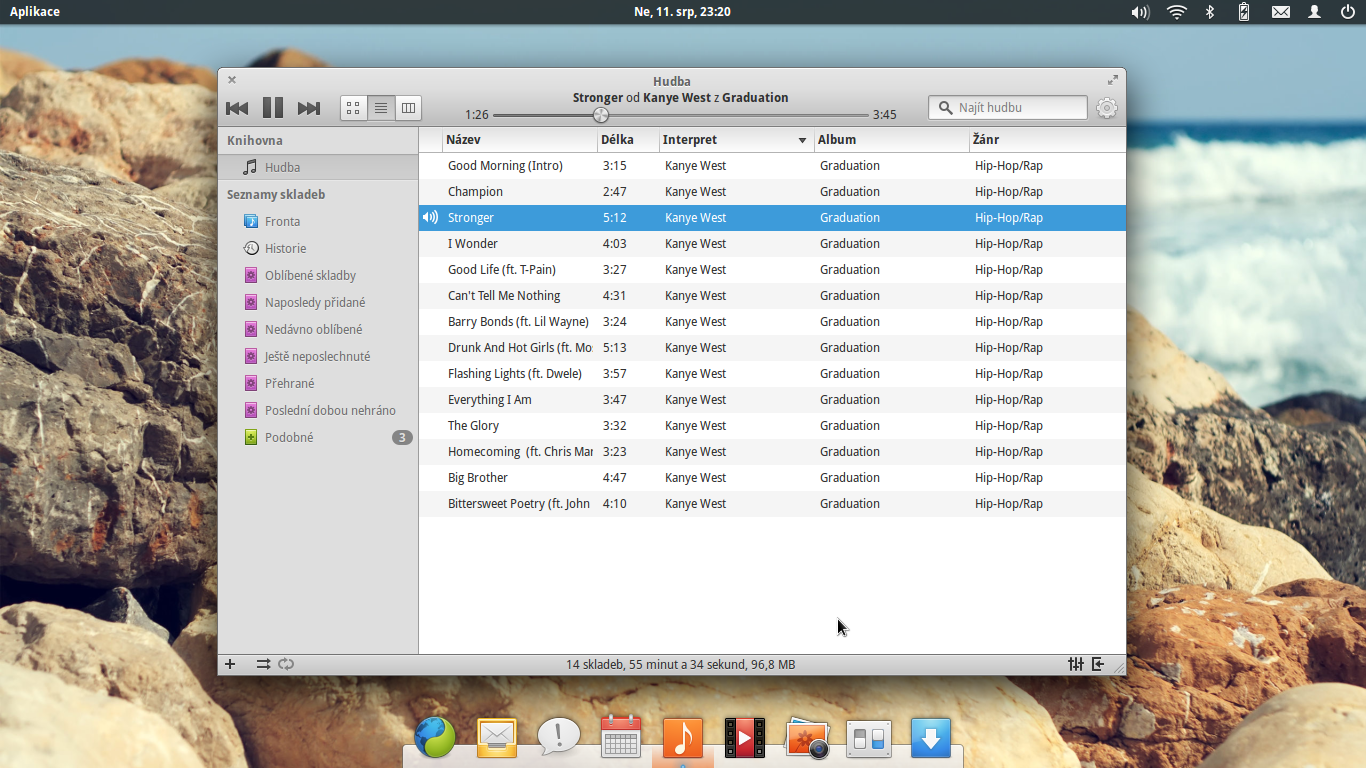Open the Interpret column sort dropdown
The width and height of the screenshot is (1366, 768).
coord(801,140)
